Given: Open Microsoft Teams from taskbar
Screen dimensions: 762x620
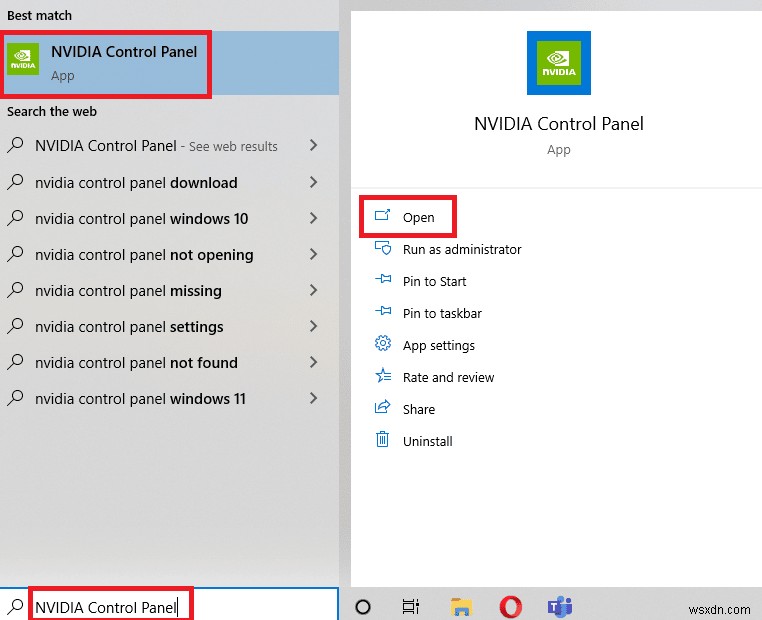Looking at the screenshot, I should click(560, 606).
